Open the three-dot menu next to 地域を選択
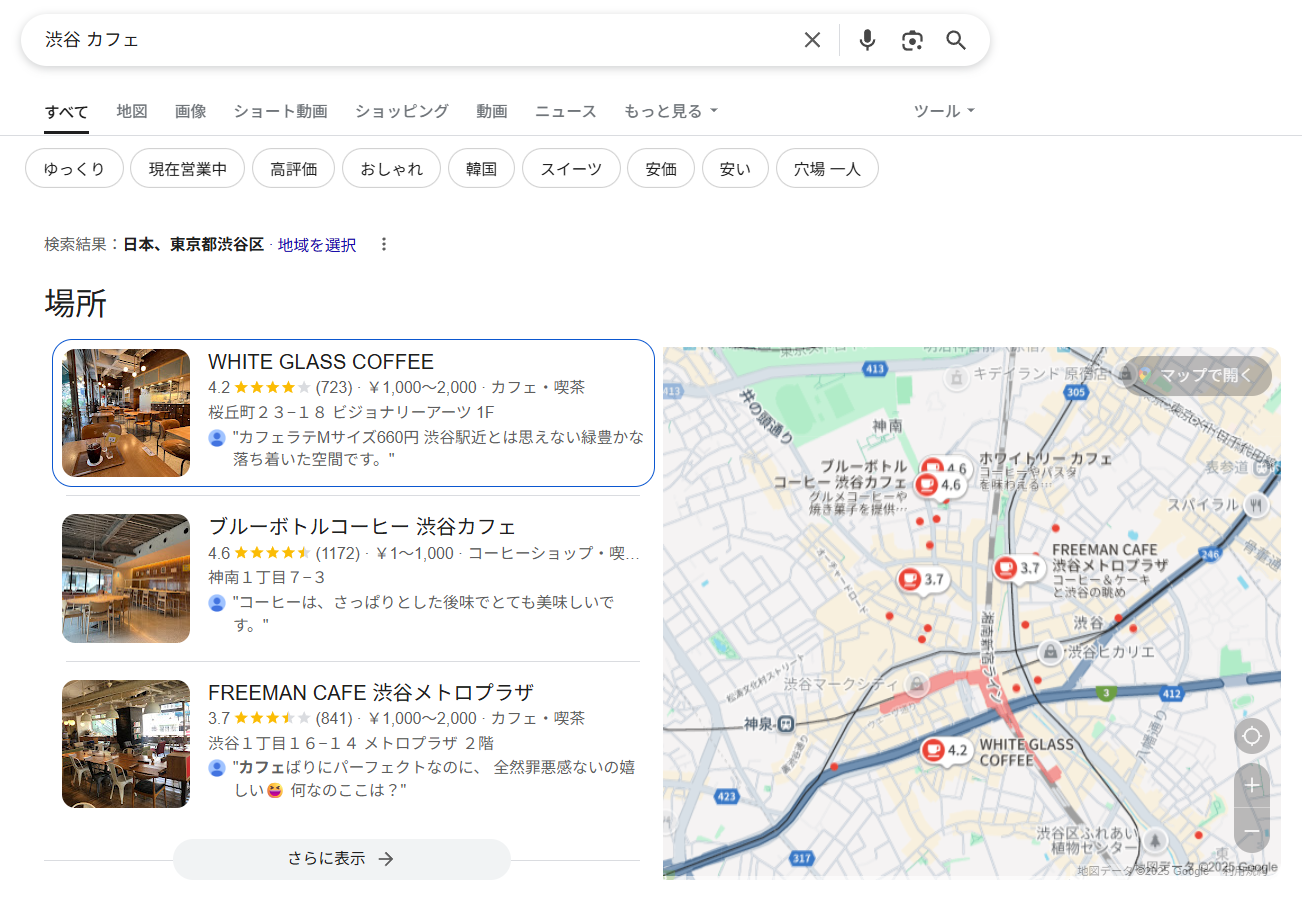This screenshot has height=902, width=1302. point(384,244)
